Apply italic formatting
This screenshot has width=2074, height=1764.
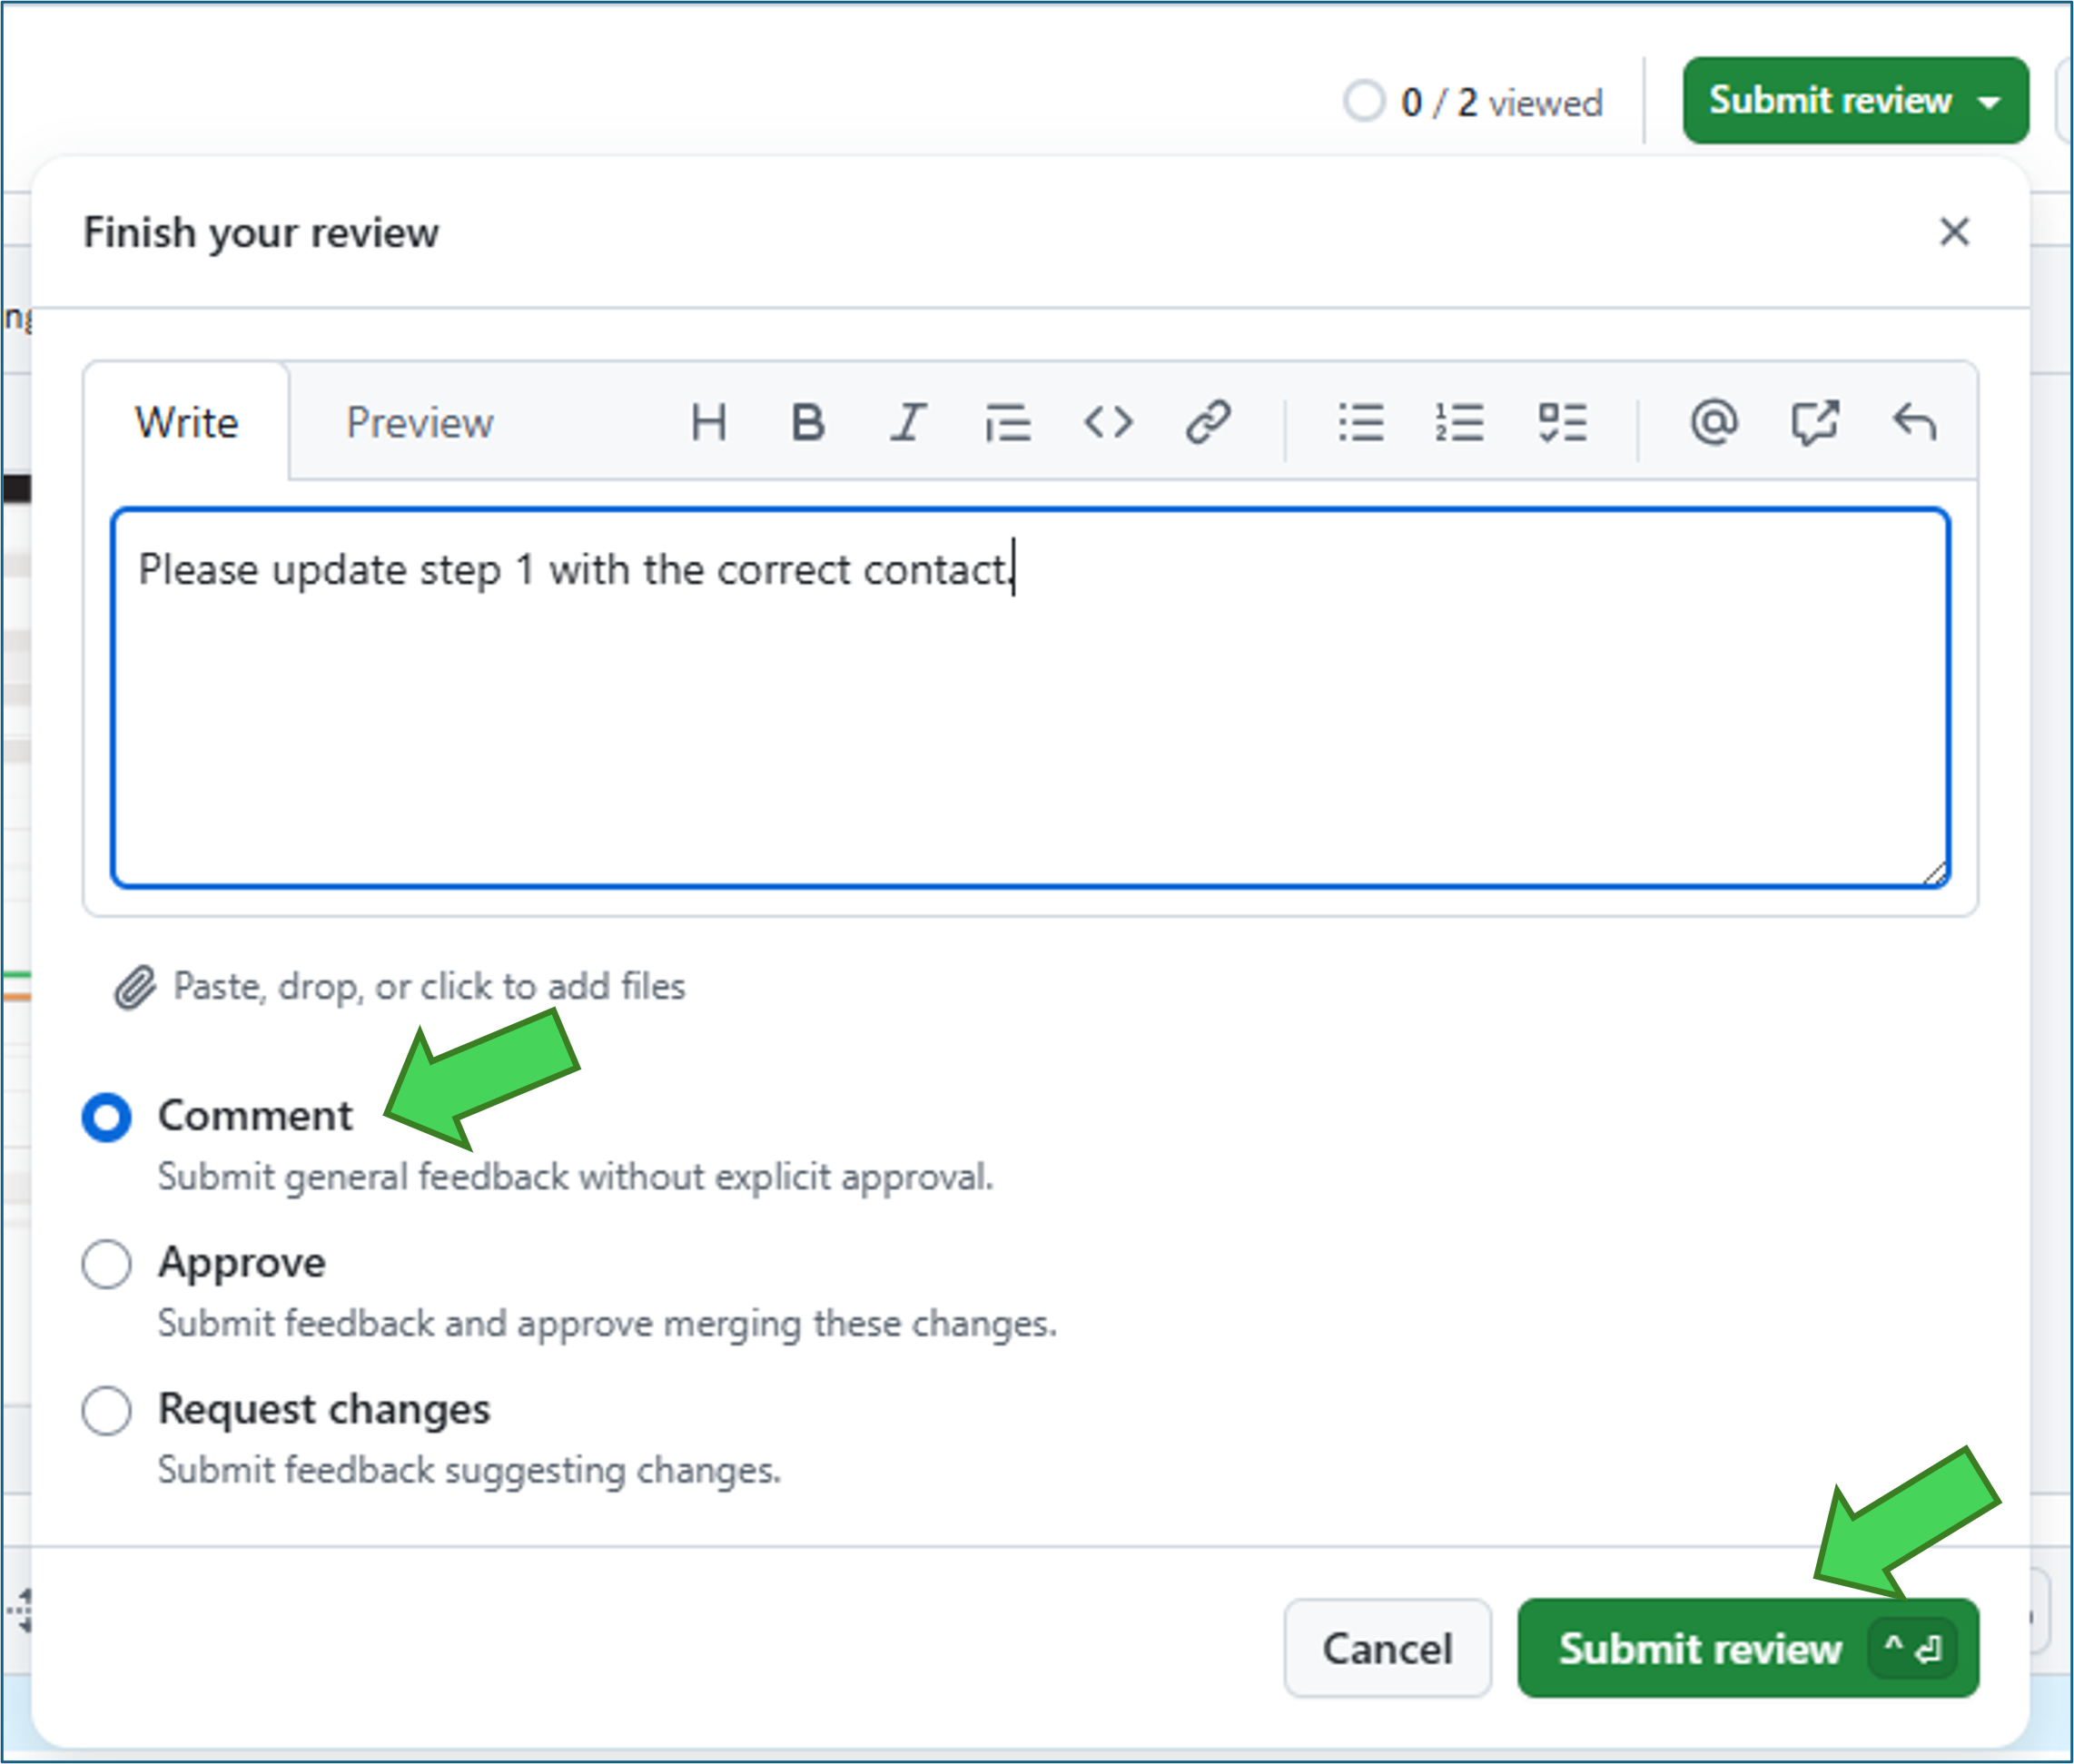point(908,422)
